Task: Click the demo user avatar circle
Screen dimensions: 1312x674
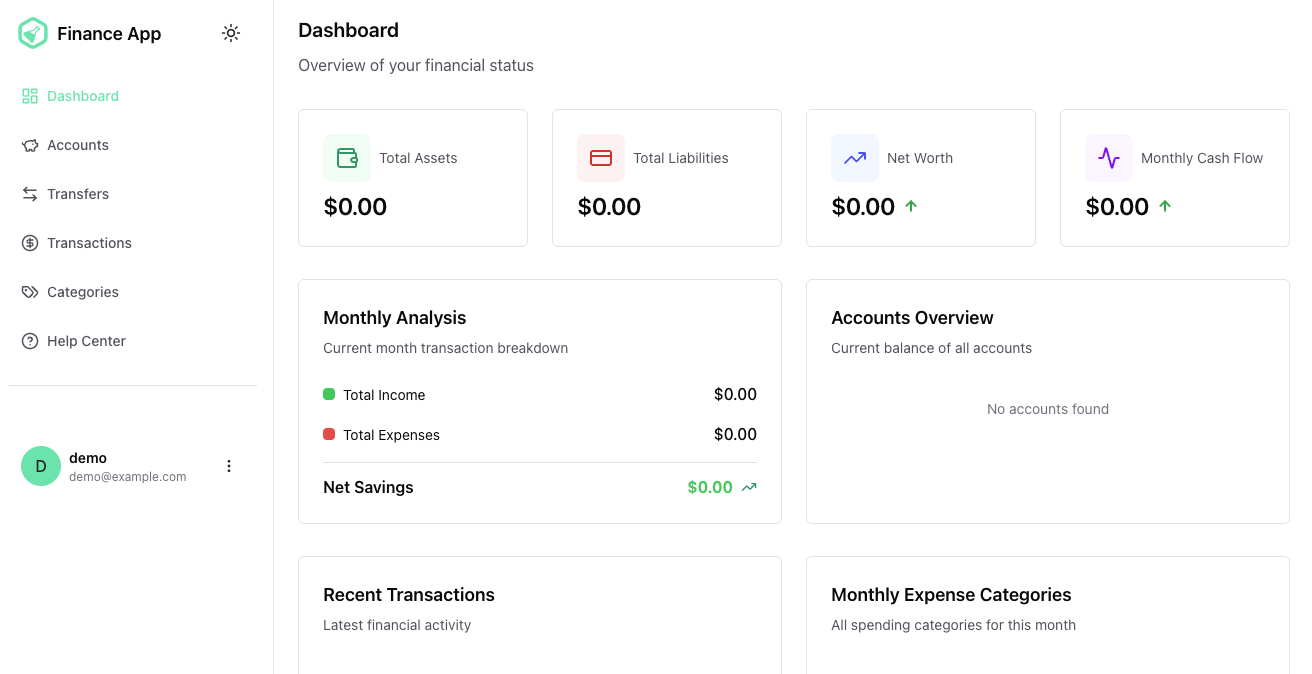Action: click(x=41, y=466)
